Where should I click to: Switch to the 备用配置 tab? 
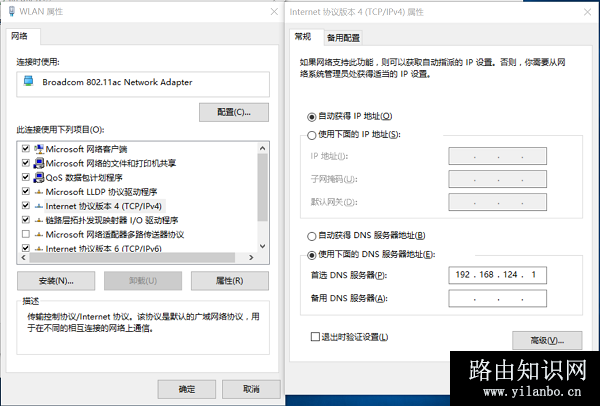pos(343,38)
